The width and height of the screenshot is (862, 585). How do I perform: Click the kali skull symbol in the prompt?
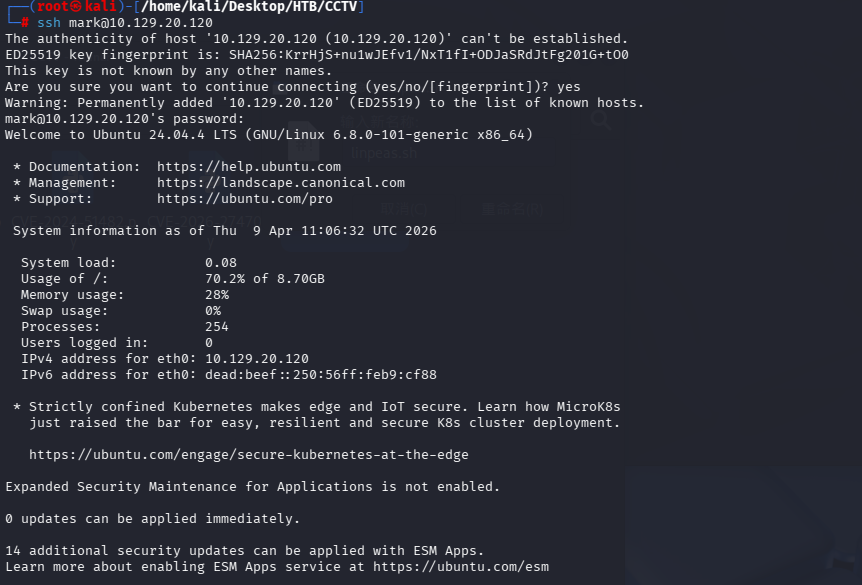[x=76, y=7]
